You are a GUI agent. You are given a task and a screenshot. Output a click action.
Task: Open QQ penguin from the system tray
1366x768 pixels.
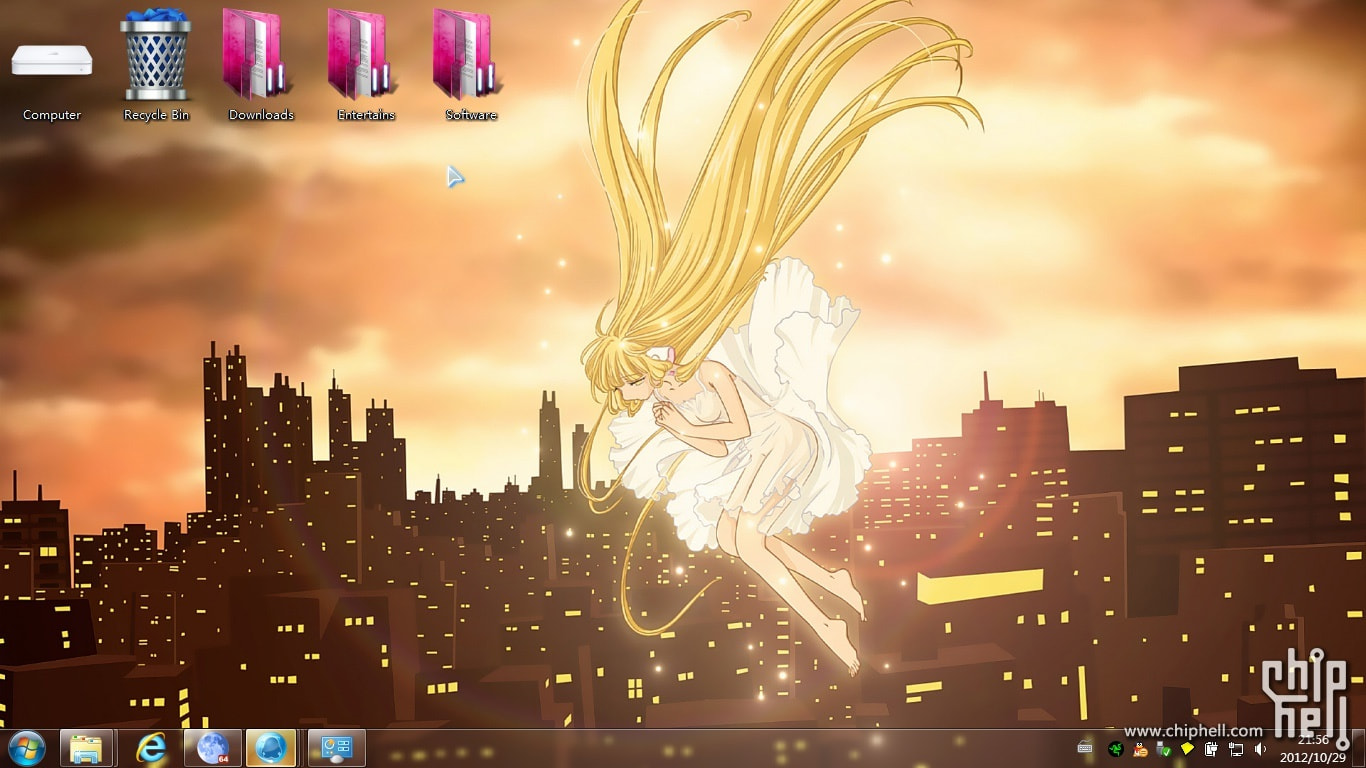tap(1140, 748)
